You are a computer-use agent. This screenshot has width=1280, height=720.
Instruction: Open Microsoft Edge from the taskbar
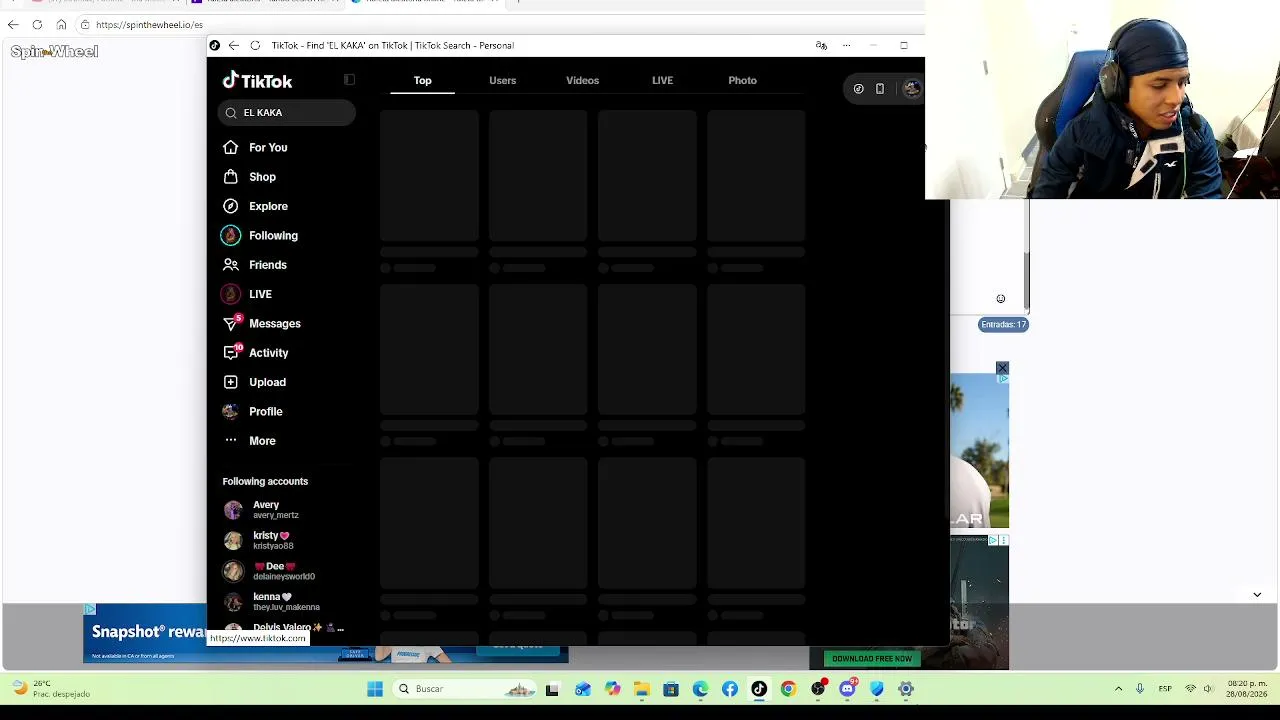click(700, 689)
